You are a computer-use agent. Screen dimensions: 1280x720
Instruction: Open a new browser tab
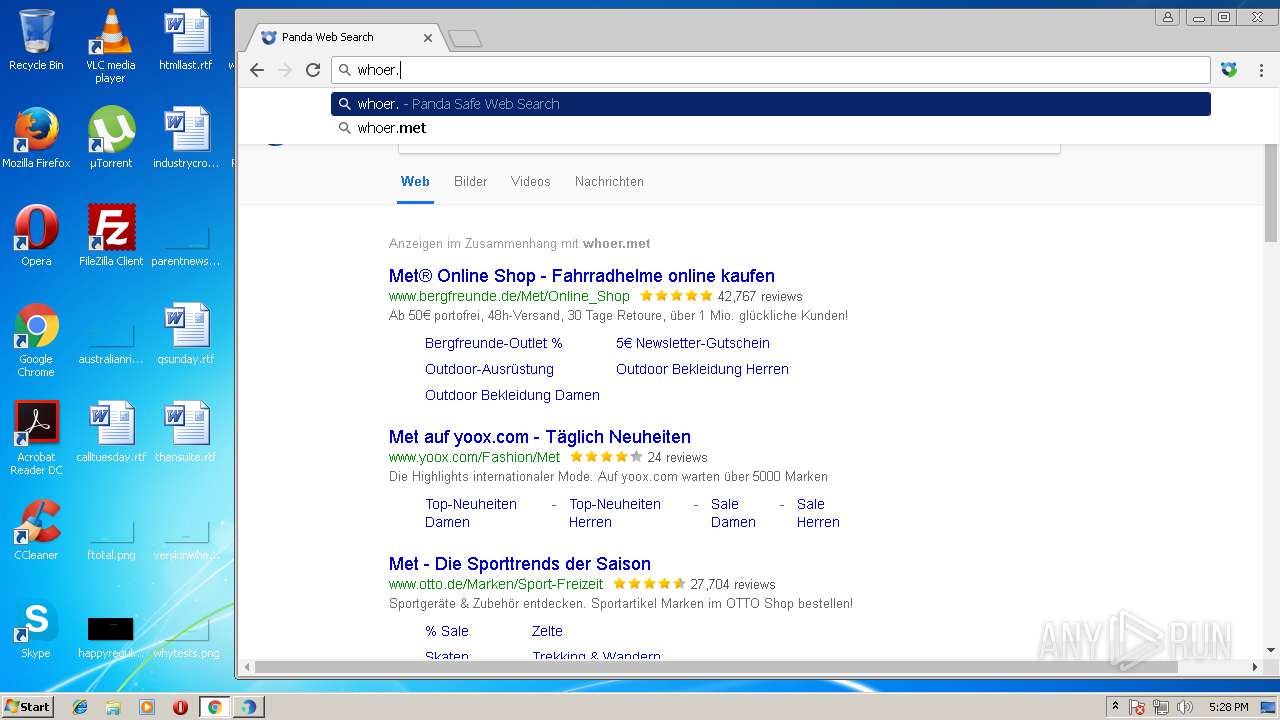[x=465, y=38]
